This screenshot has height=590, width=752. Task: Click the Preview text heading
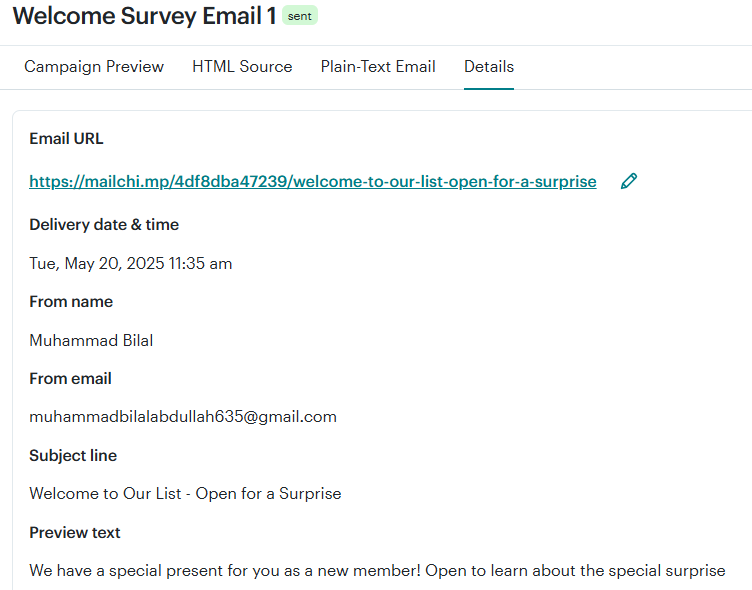click(75, 532)
